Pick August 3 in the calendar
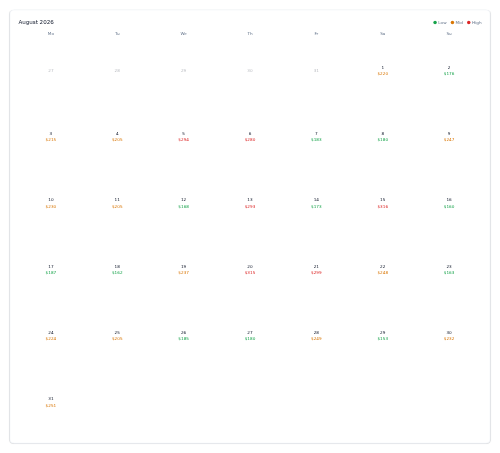Screen dimensions: 500x453 (x=51, y=136)
